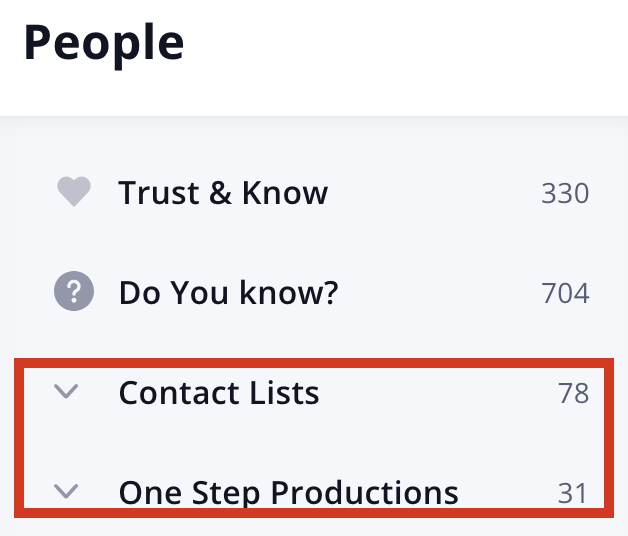
Task: Choose the Trust & Know sidebar entry
Action: pos(314,192)
